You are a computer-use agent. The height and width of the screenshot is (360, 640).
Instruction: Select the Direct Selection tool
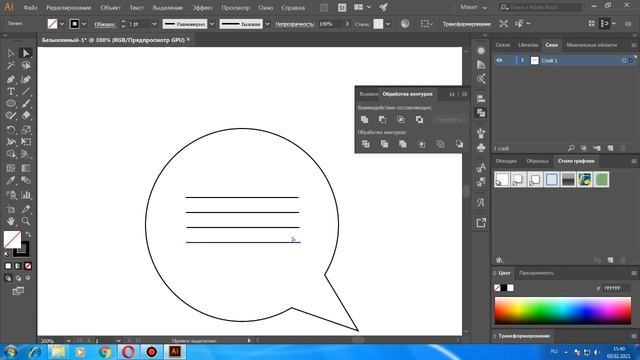26,53
